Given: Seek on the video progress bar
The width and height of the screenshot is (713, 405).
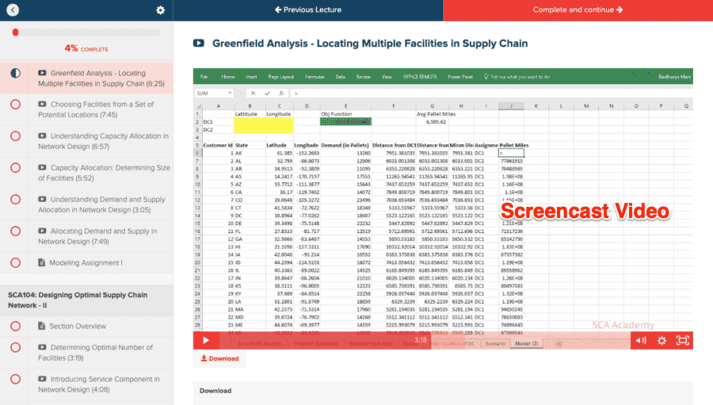Looking at the screenshot, I should tap(425, 340).
